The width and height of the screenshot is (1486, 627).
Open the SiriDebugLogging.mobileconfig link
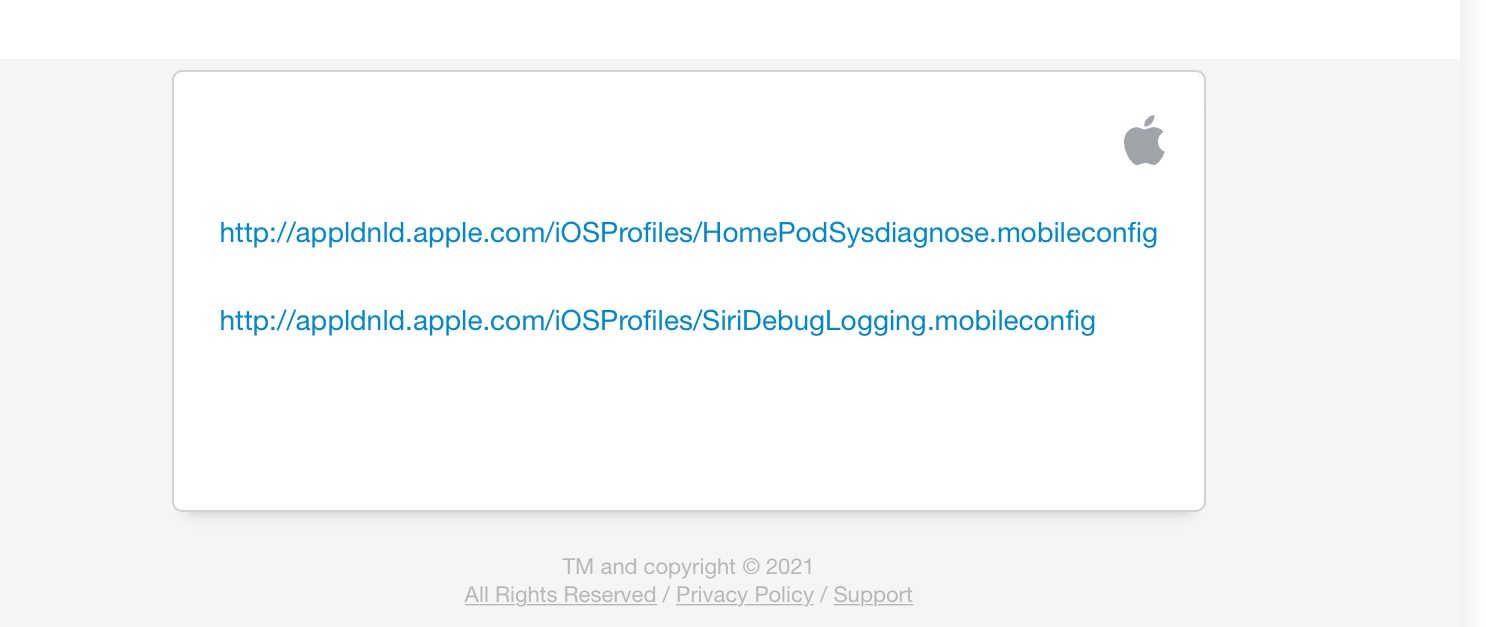[x=657, y=321]
